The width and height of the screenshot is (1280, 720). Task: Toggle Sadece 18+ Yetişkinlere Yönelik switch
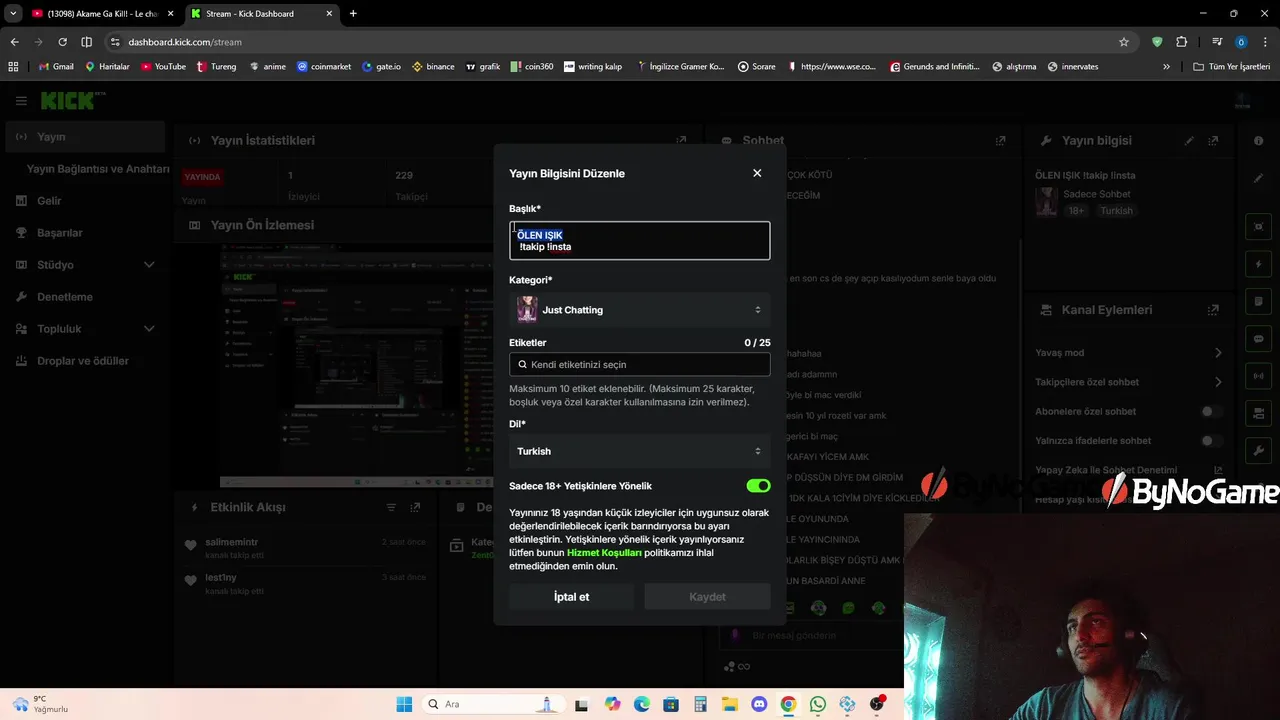[x=758, y=486]
